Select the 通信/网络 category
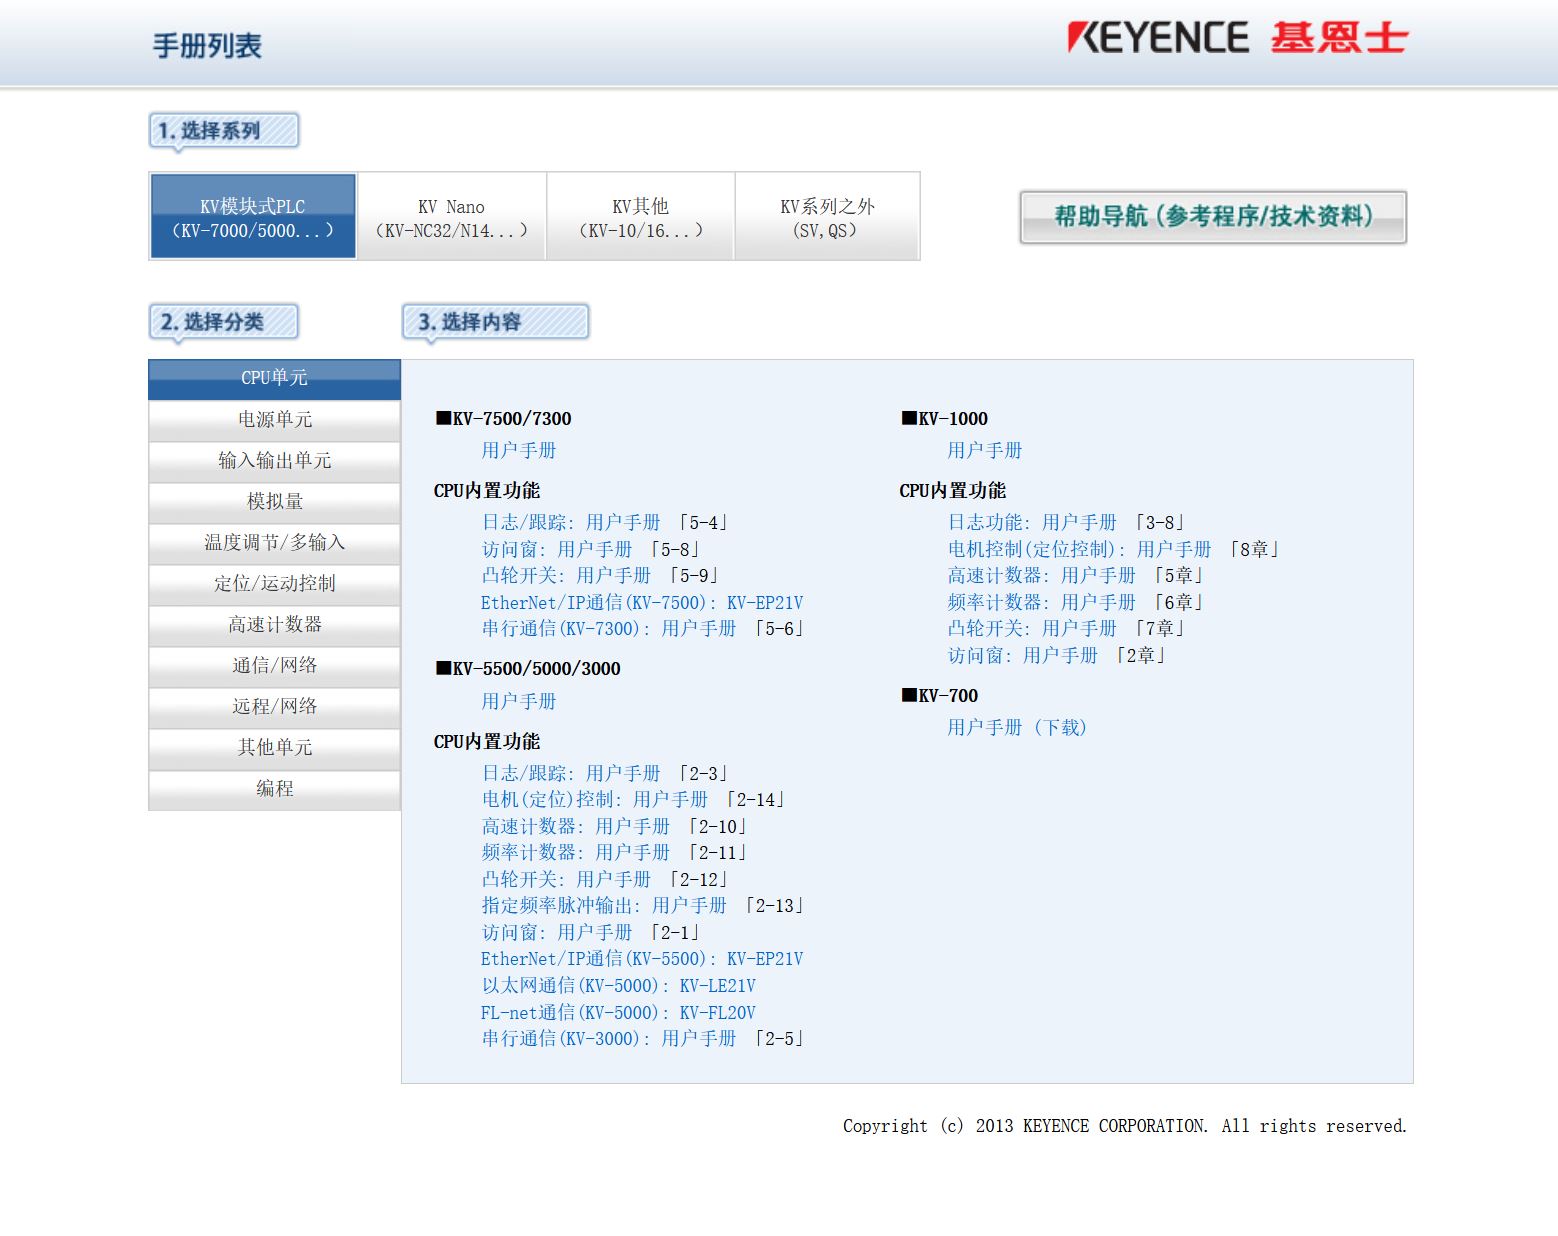Viewport: 1558px width, 1236px height. click(274, 666)
